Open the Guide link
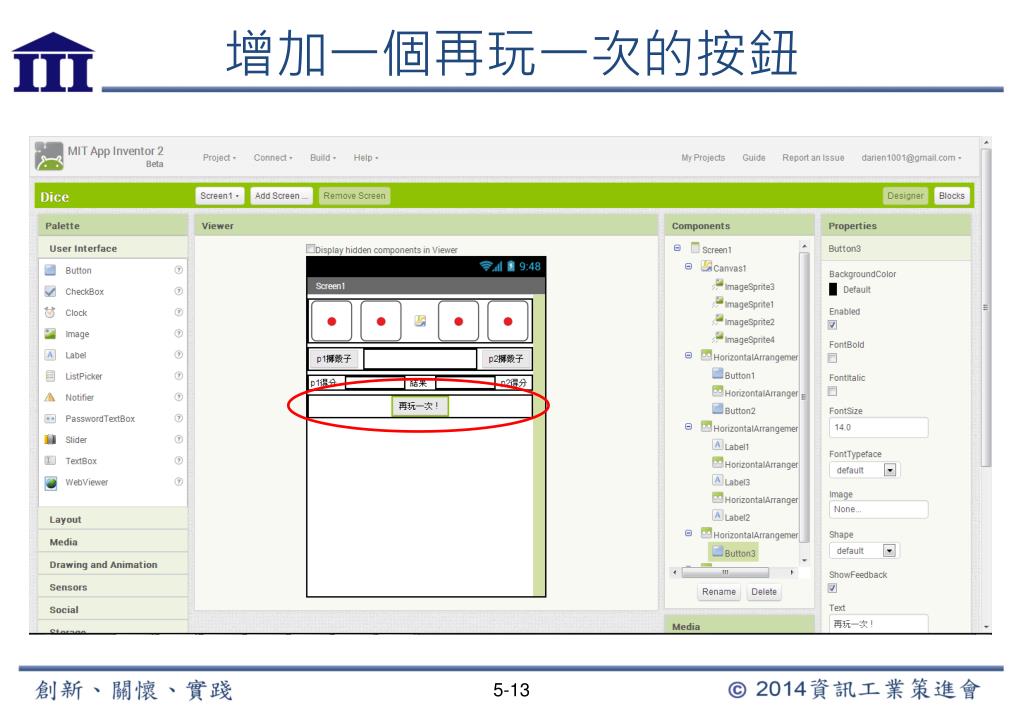 coord(754,158)
